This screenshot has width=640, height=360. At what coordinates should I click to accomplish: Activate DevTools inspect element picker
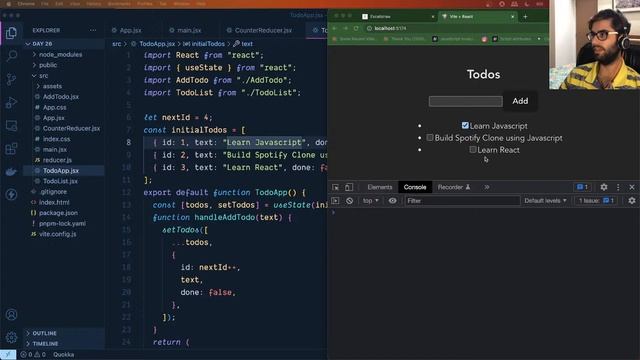point(336,187)
